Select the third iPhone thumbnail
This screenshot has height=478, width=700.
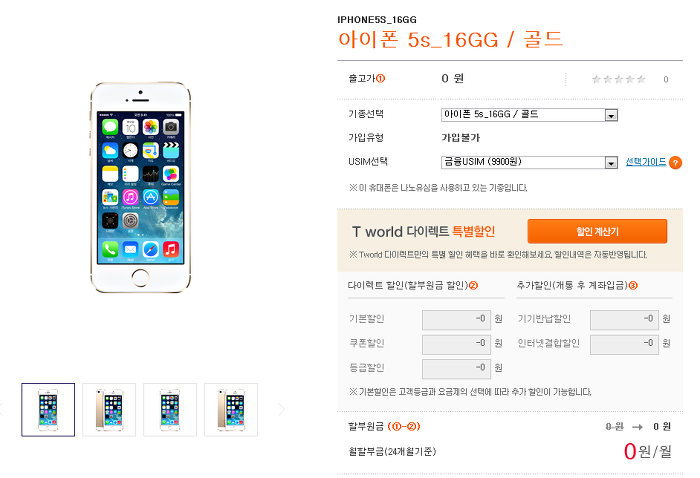pyautogui.click(x=170, y=410)
